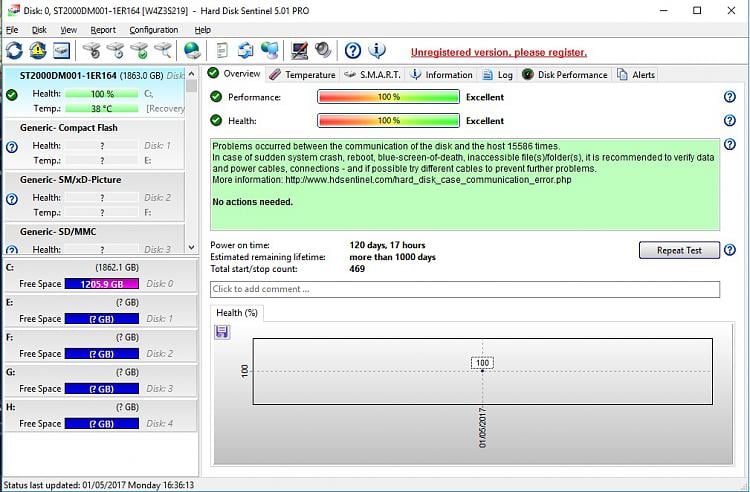Click the status bar 'Status last updated' text
This screenshot has width=750, height=492.
[99, 485]
